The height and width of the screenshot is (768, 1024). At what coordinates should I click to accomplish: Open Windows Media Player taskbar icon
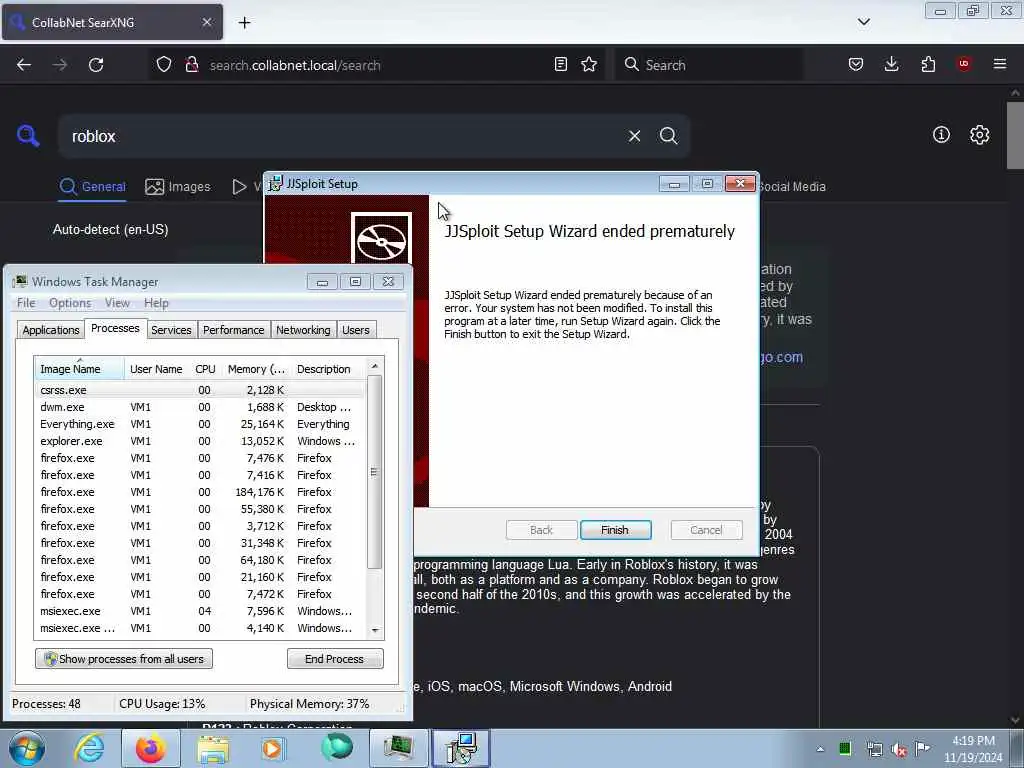[273, 748]
